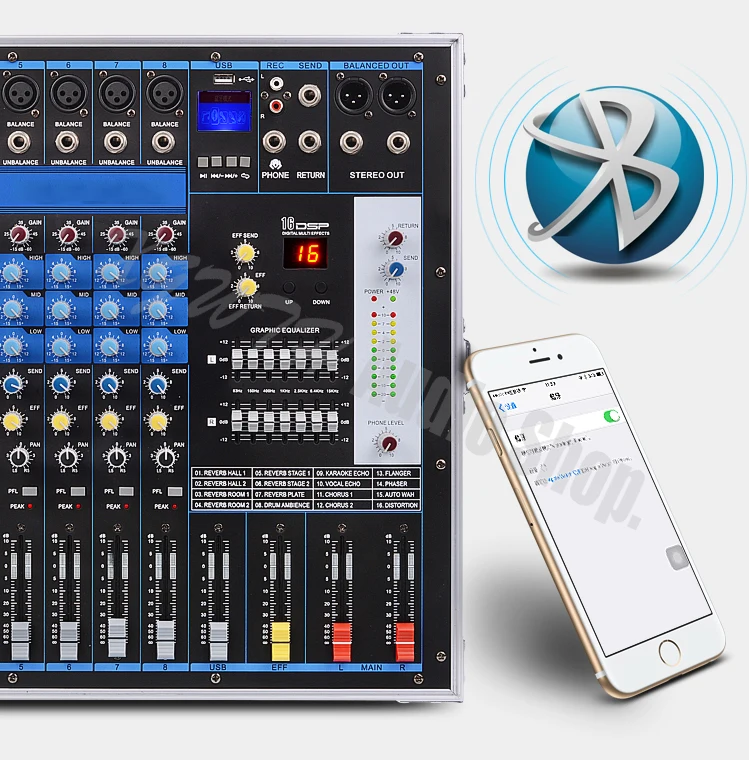Tap the USB play/pause button
Viewport: 749px width, 760px height.
203,161
